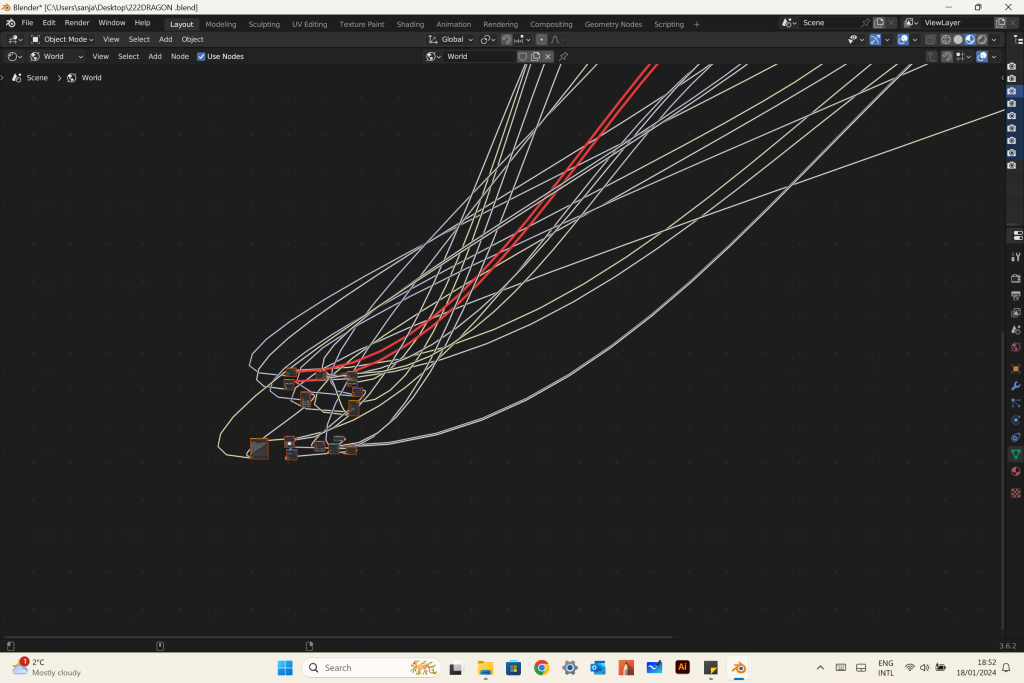Image resolution: width=1024 pixels, height=683 pixels.
Task: Add a new workspace tab
Action: 697,24
